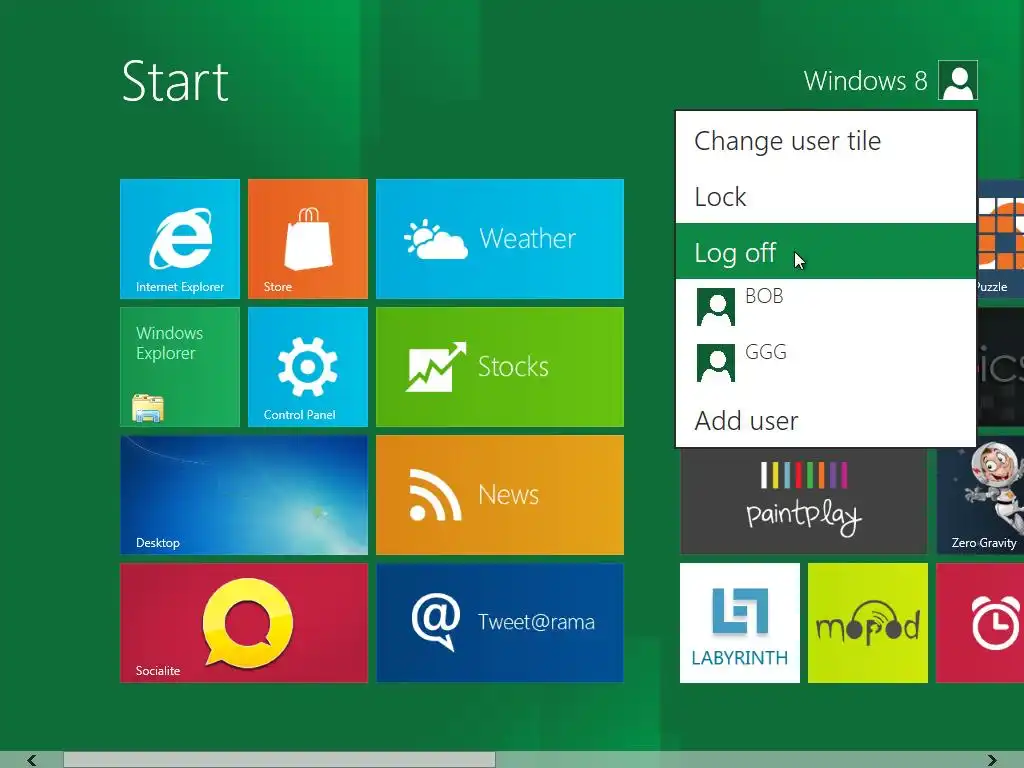Open the Puzzle tile at right edge
Image resolution: width=1024 pixels, height=768 pixels.
(x=1000, y=238)
